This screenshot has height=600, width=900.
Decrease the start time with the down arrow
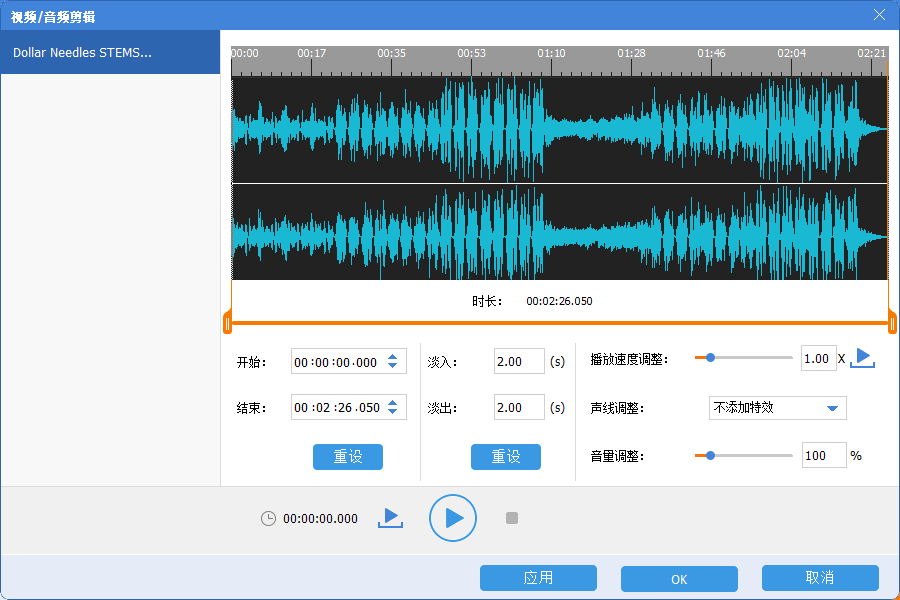[393, 366]
